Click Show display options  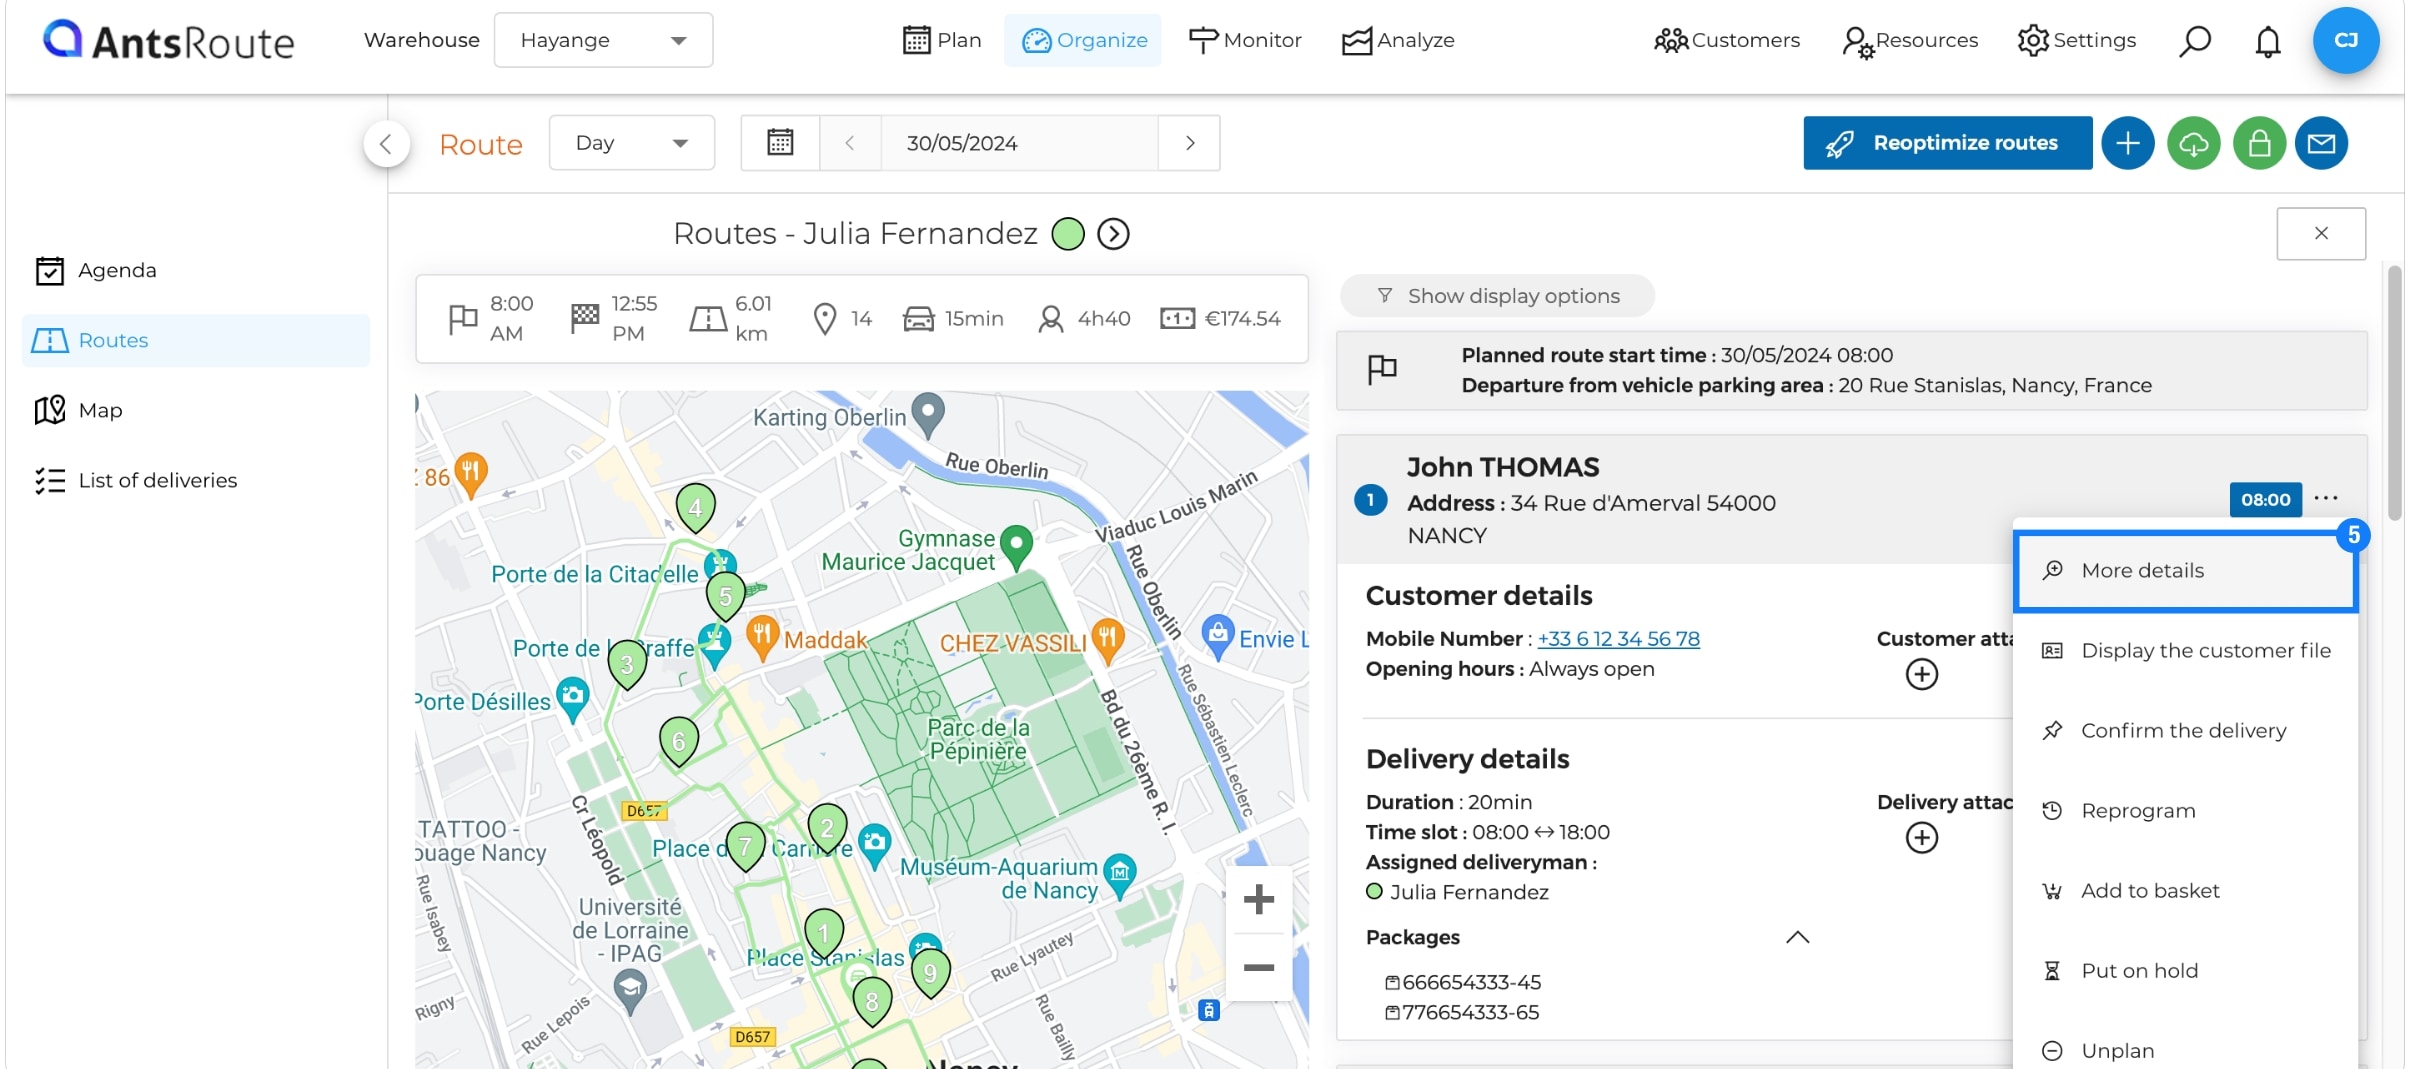1497,295
